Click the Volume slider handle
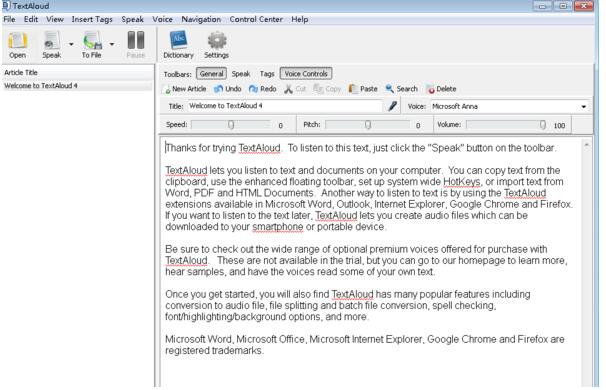Screen dimensions: 606x390 point(543,125)
